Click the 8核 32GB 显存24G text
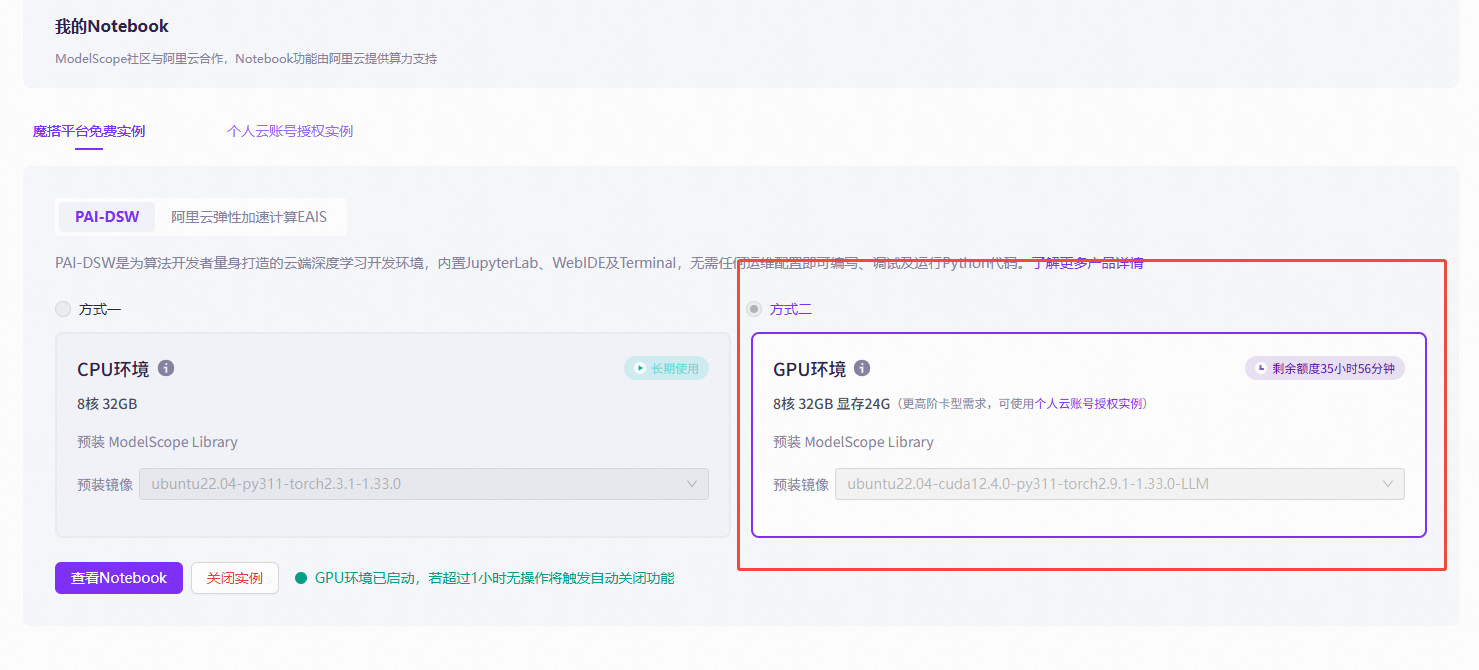The height and width of the screenshot is (670, 1479). [x=831, y=404]
